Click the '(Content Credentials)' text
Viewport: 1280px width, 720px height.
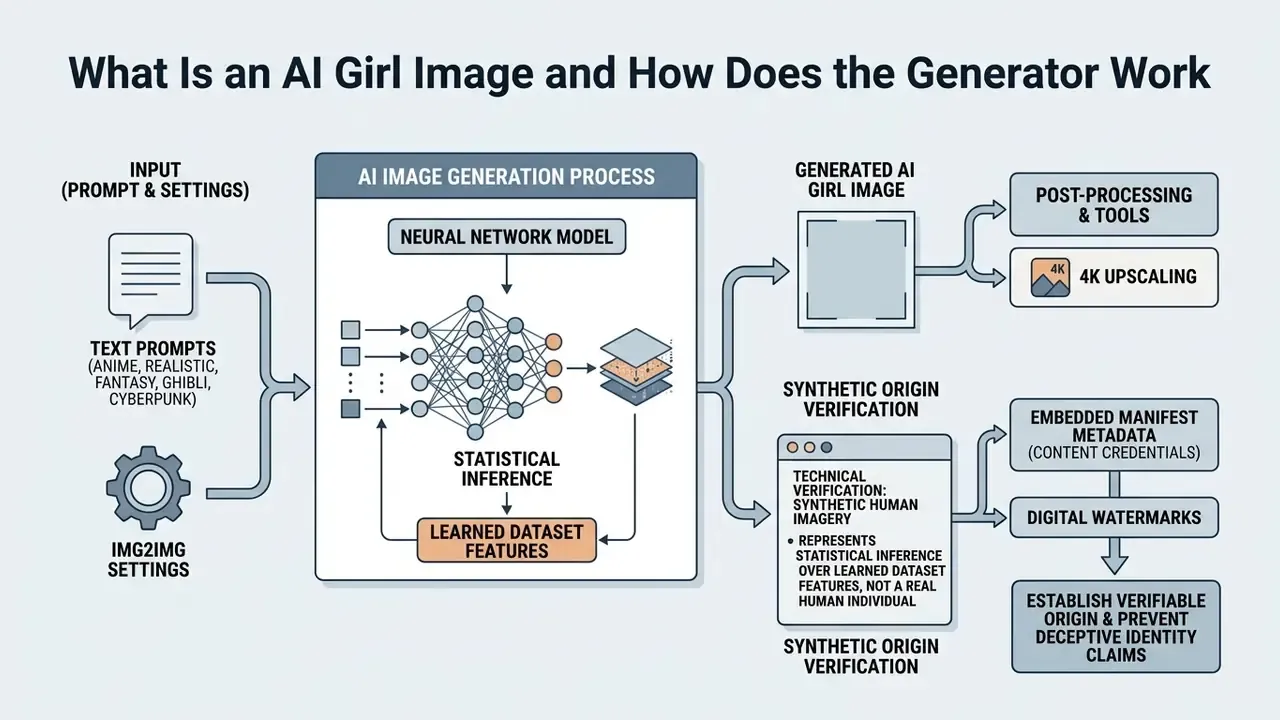click(x=1113, y=453)
